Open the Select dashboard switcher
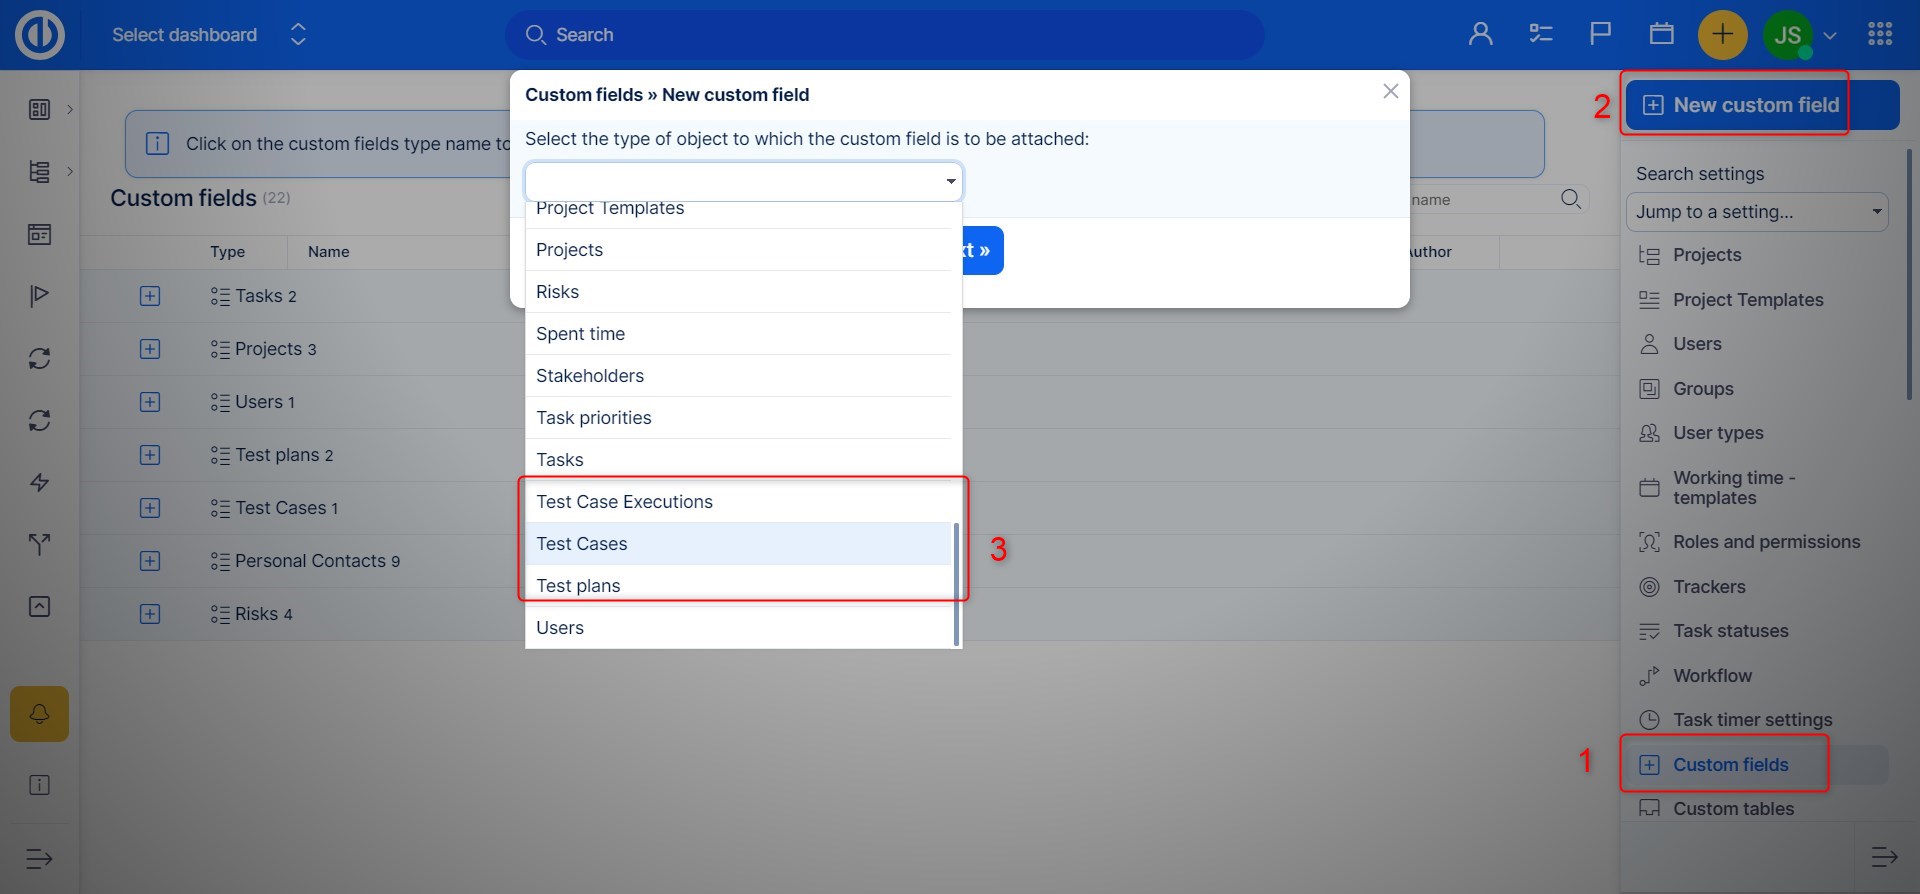 pos(208,35)
